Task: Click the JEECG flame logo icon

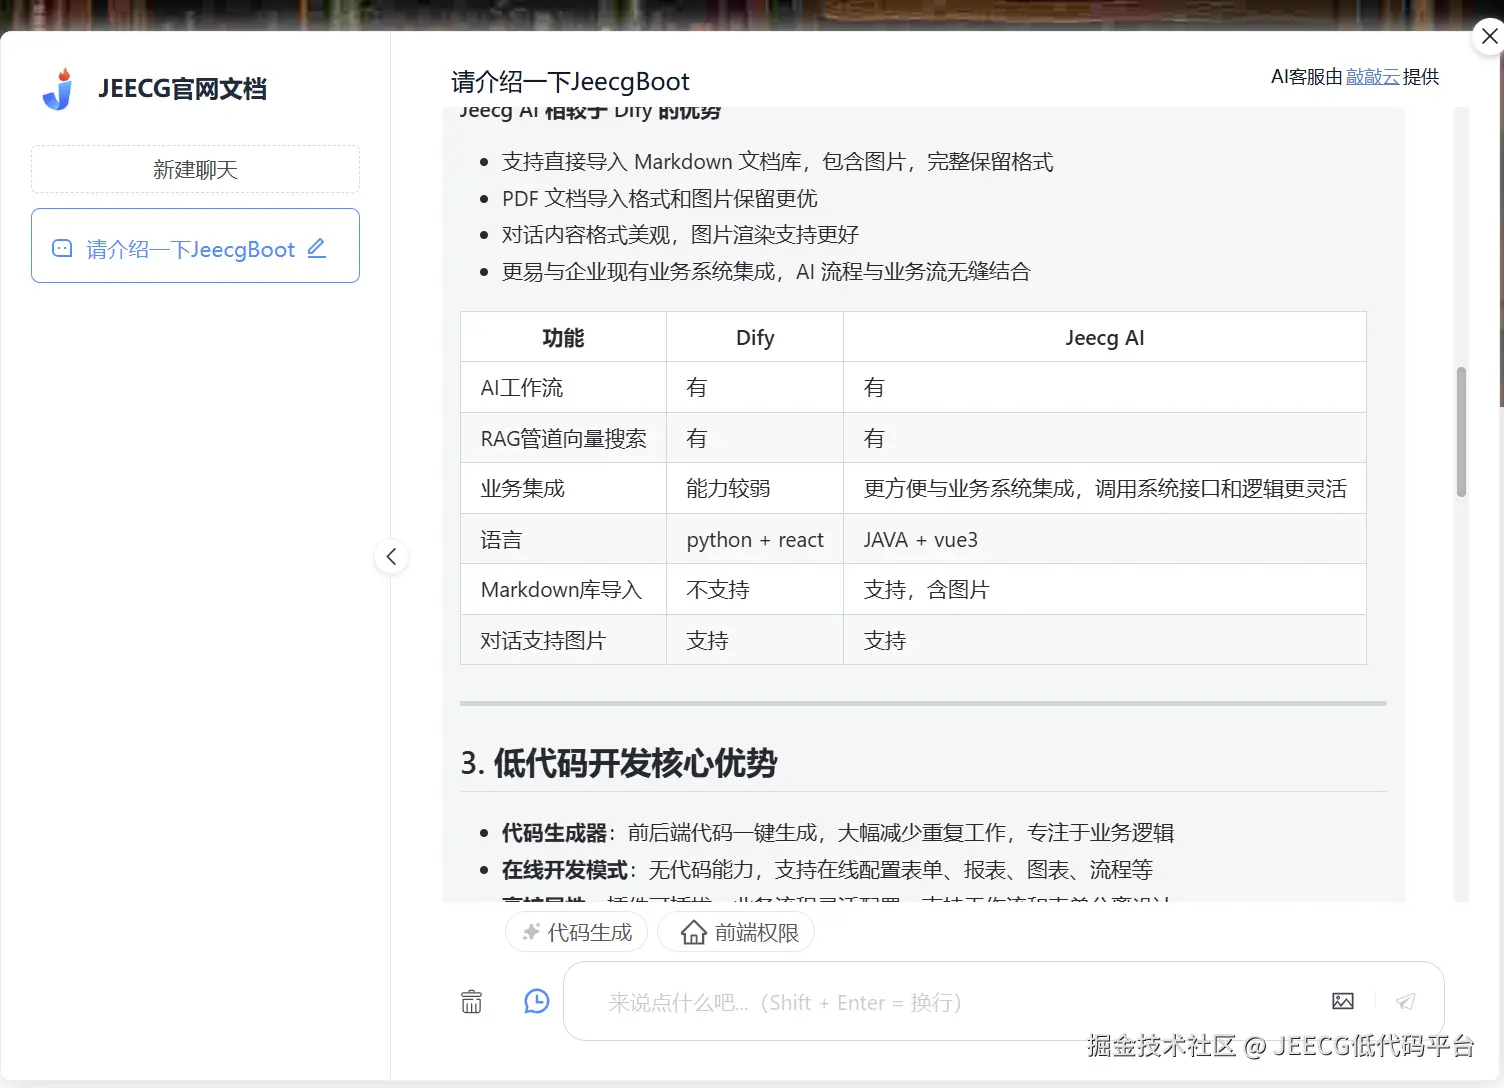Action: tap(59, 88)
